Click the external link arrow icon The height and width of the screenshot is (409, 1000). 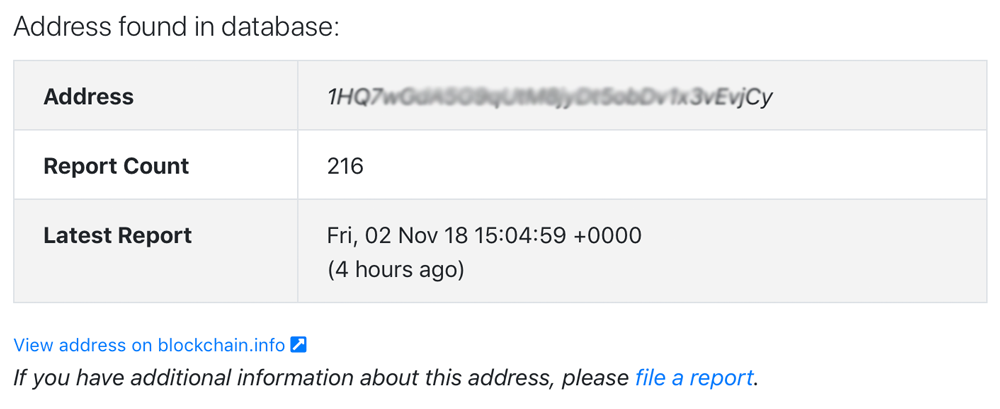[298, 345]
